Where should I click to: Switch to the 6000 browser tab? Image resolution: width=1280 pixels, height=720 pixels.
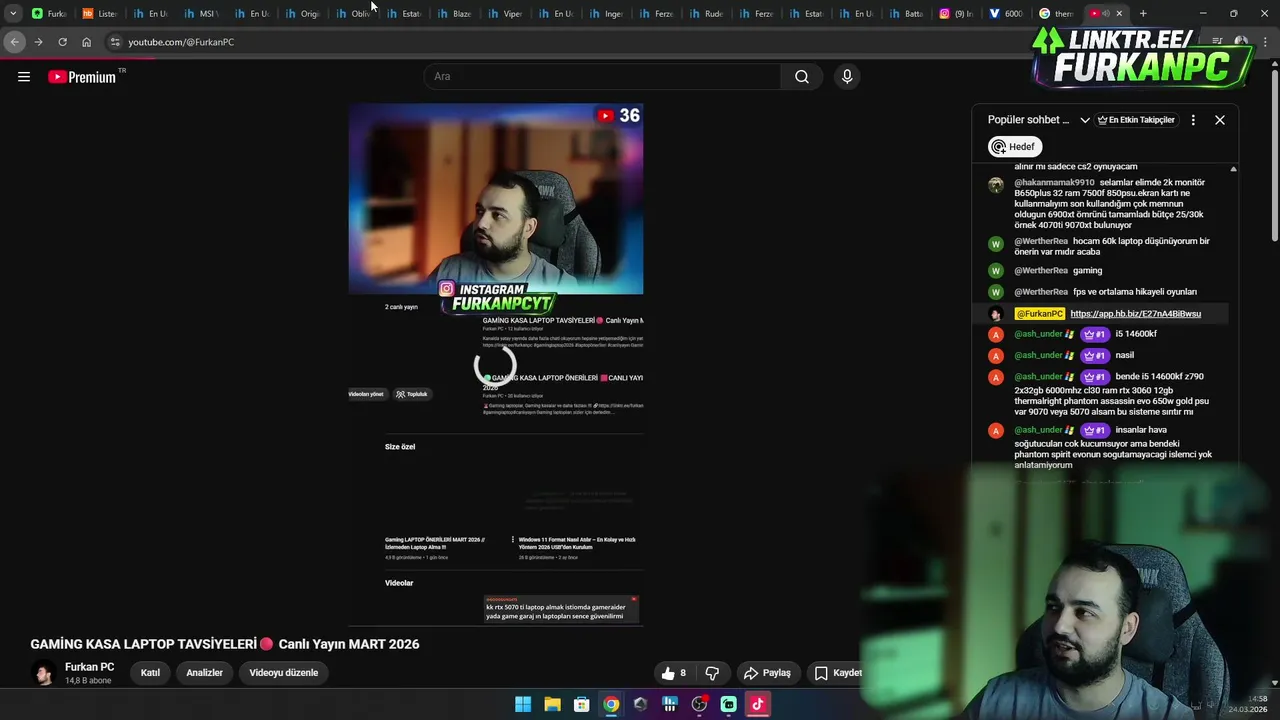click(1006, 14)
